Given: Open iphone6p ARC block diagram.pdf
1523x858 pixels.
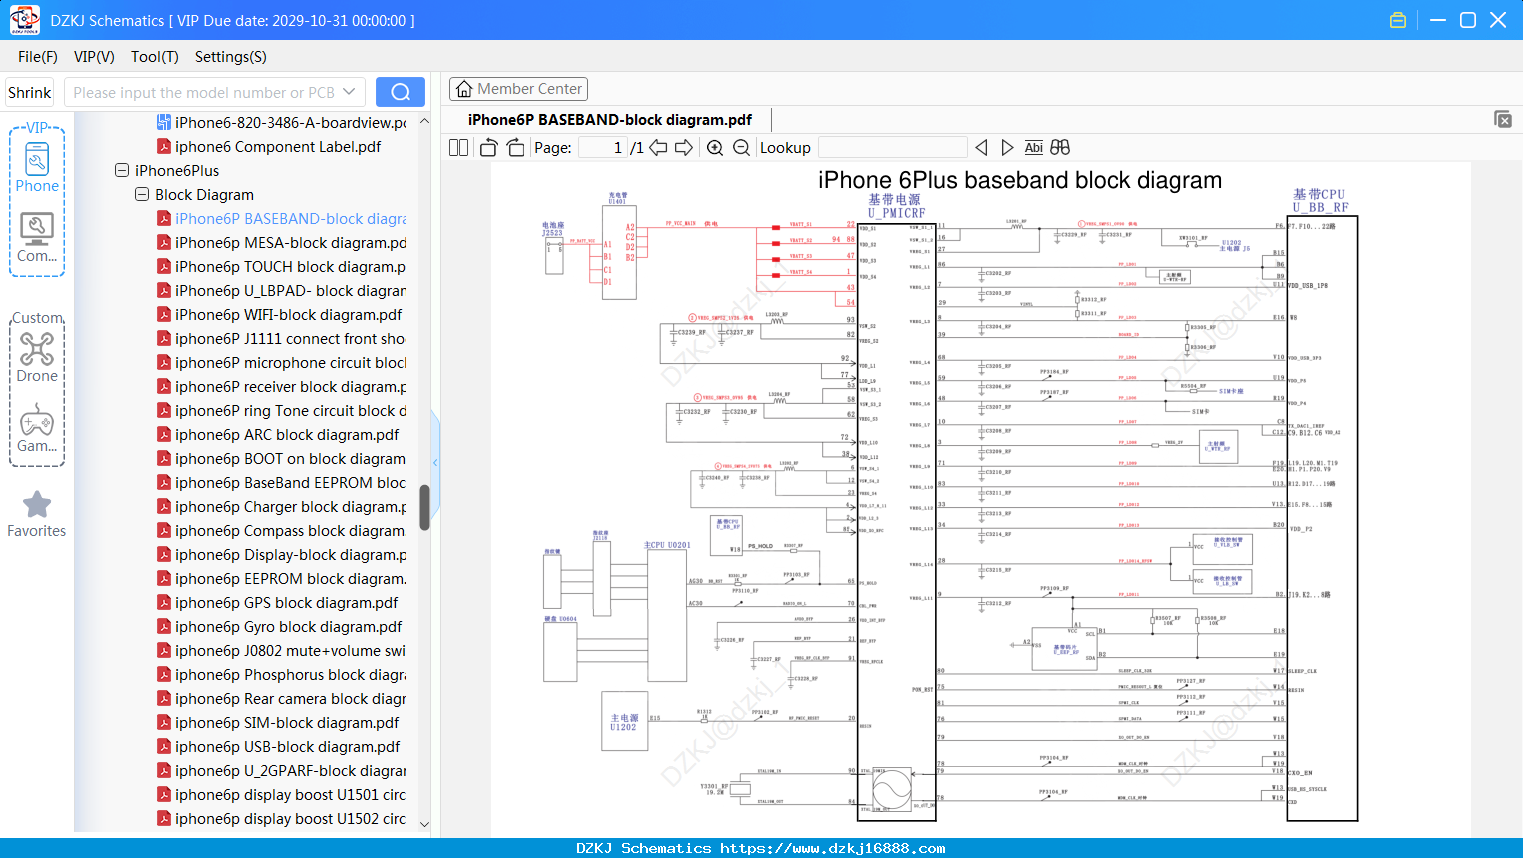Looking at the screenshot, I should 287,434.
